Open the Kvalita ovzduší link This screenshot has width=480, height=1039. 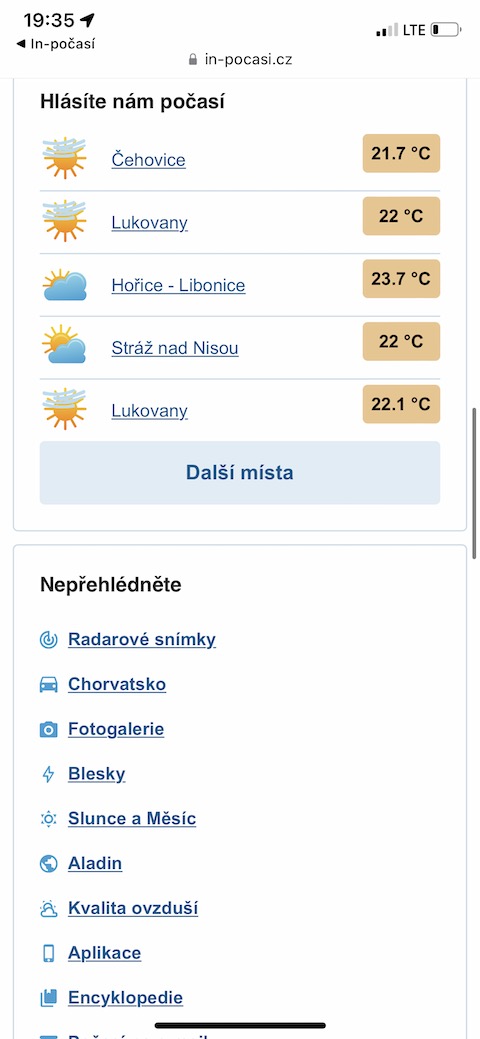click(x=133, y=908)
